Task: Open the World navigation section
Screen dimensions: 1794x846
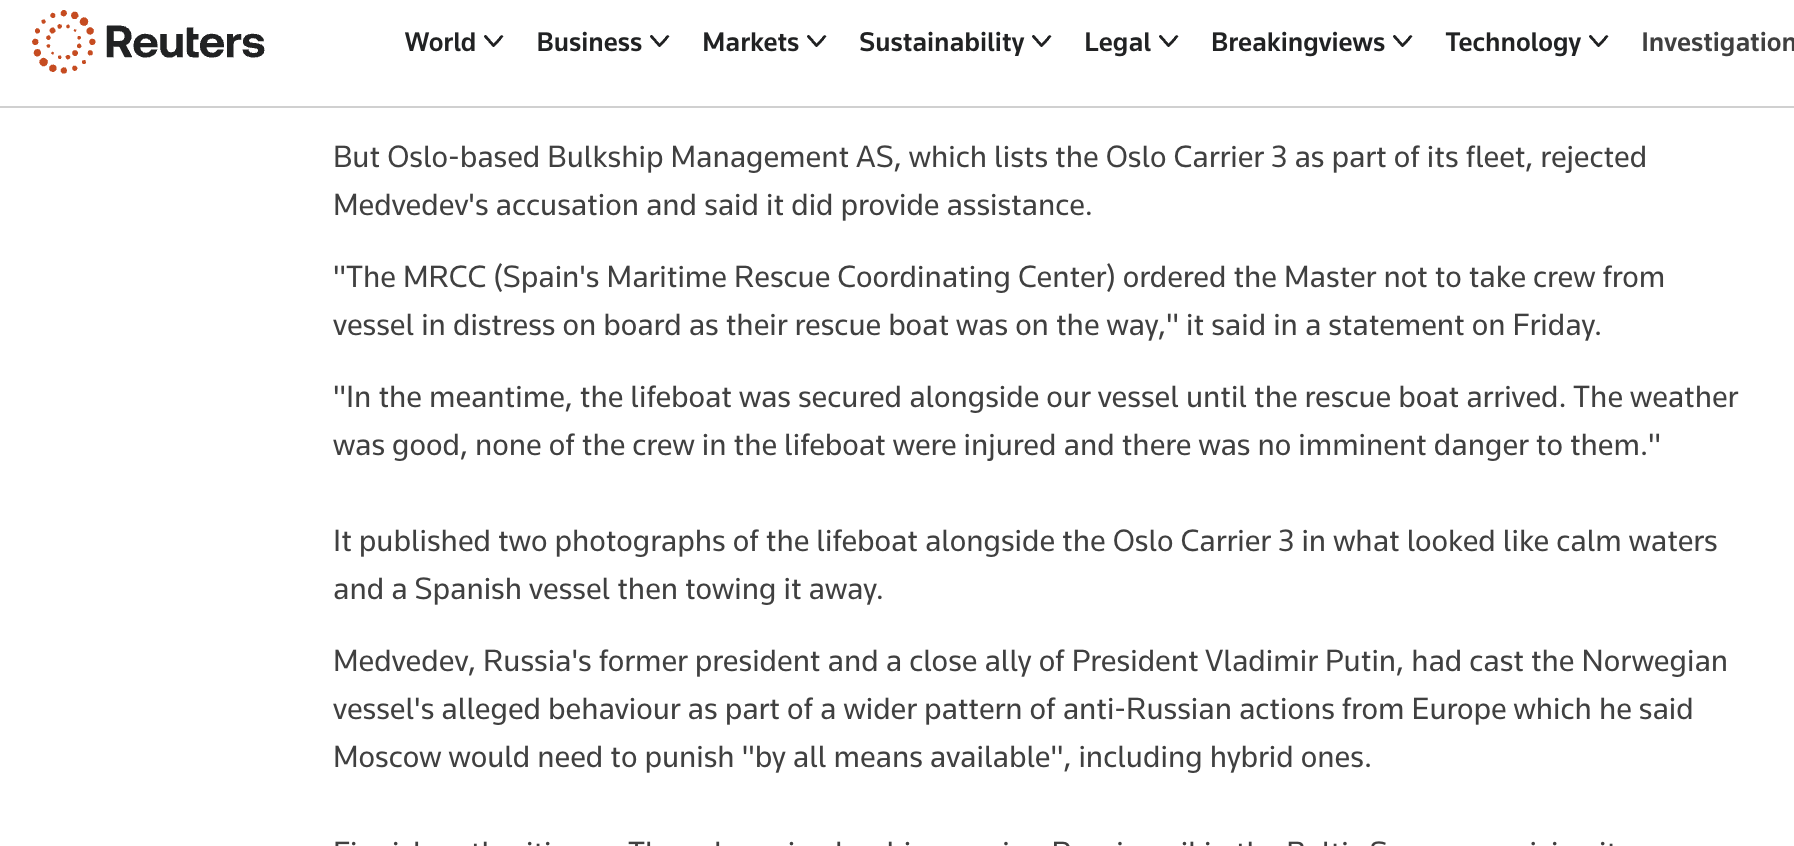Action: [440, 42]
